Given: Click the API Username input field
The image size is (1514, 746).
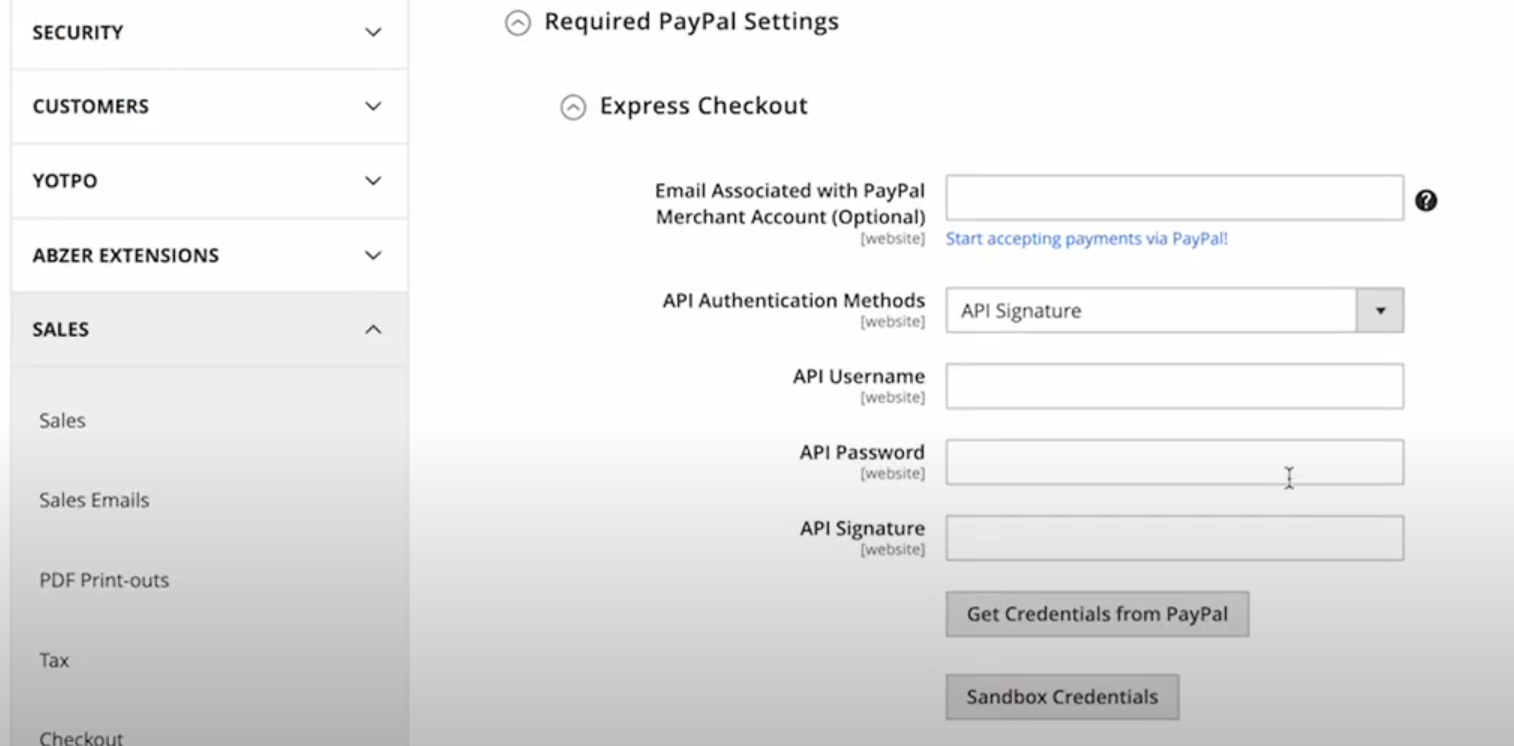Looking at the screenshot, I should (x=1174, y=386).
